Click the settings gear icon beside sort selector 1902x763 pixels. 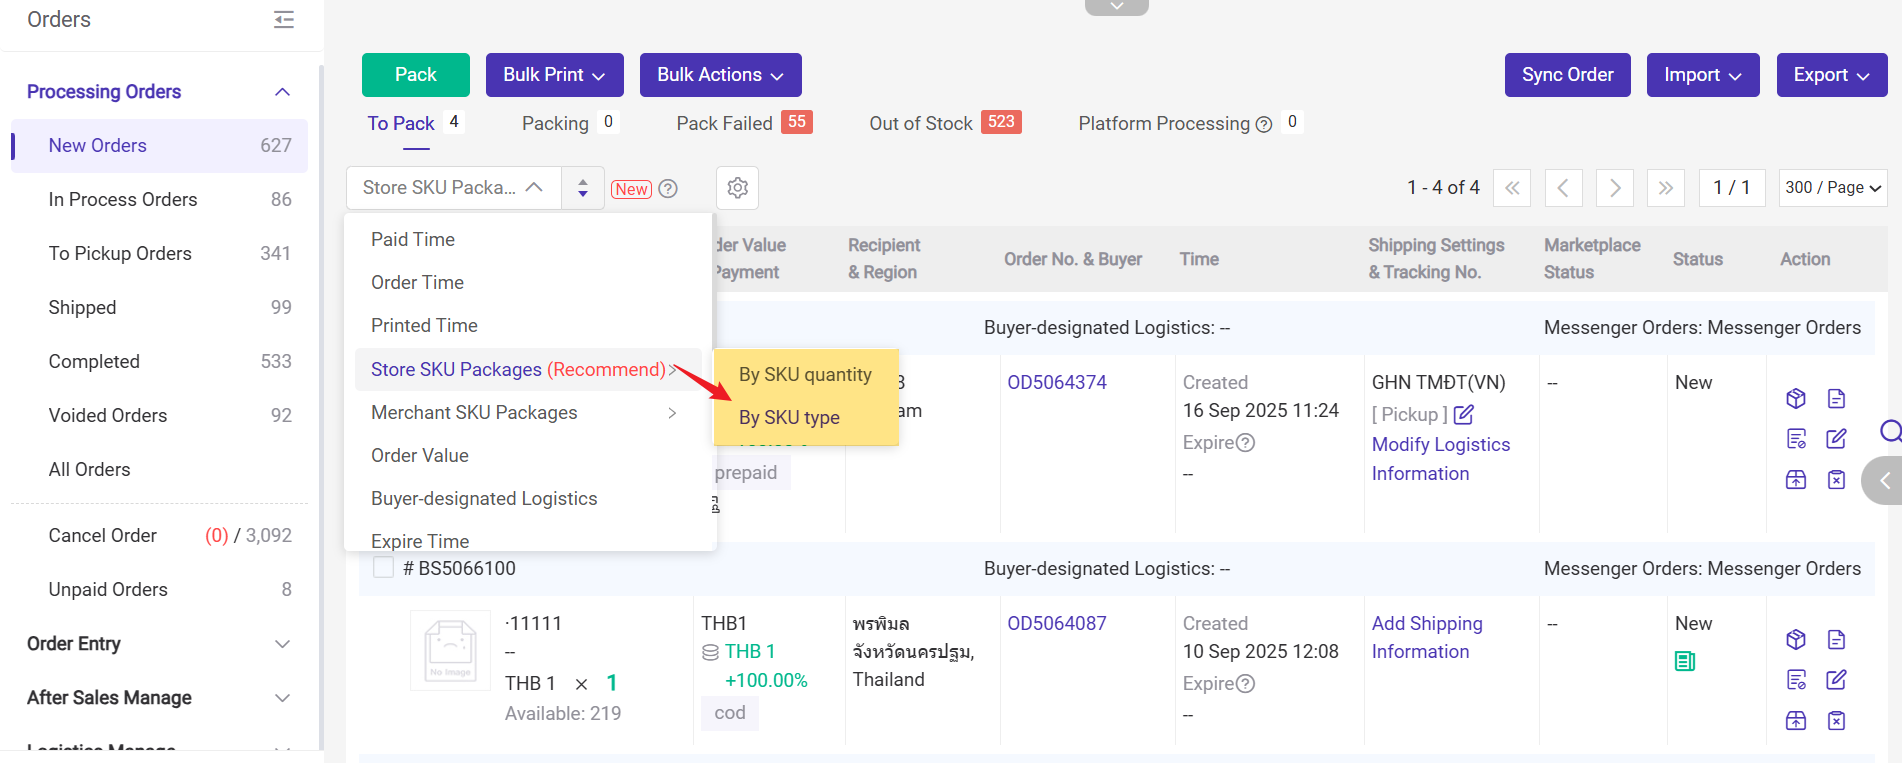point(737,188)
